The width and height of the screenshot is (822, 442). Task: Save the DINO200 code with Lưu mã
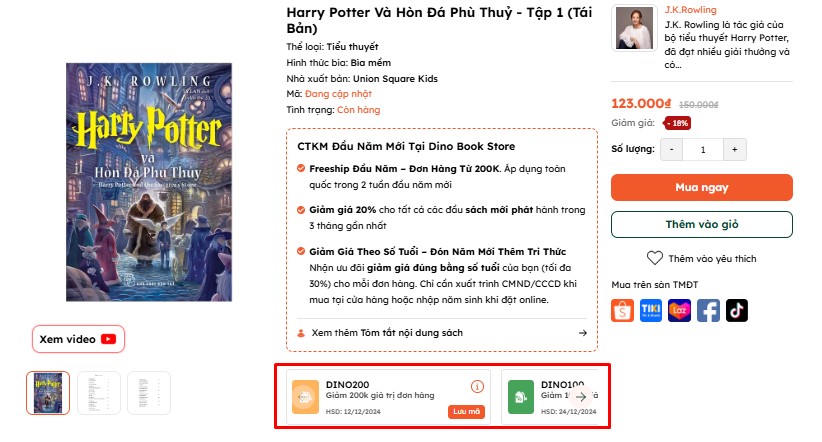pyautogui.click(x=465, y=411)
